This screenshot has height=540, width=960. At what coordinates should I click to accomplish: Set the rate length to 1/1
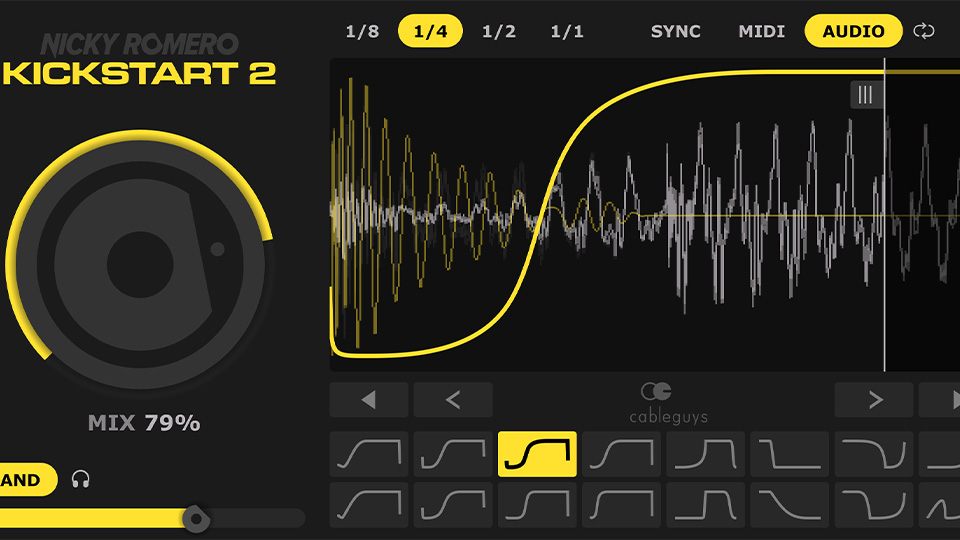tap(567, 31)
